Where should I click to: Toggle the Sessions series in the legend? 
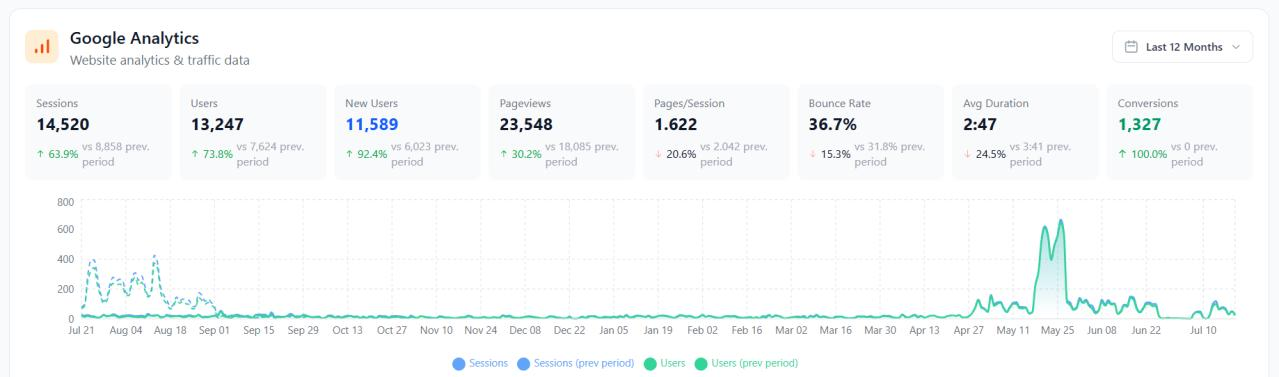point(481,363)
